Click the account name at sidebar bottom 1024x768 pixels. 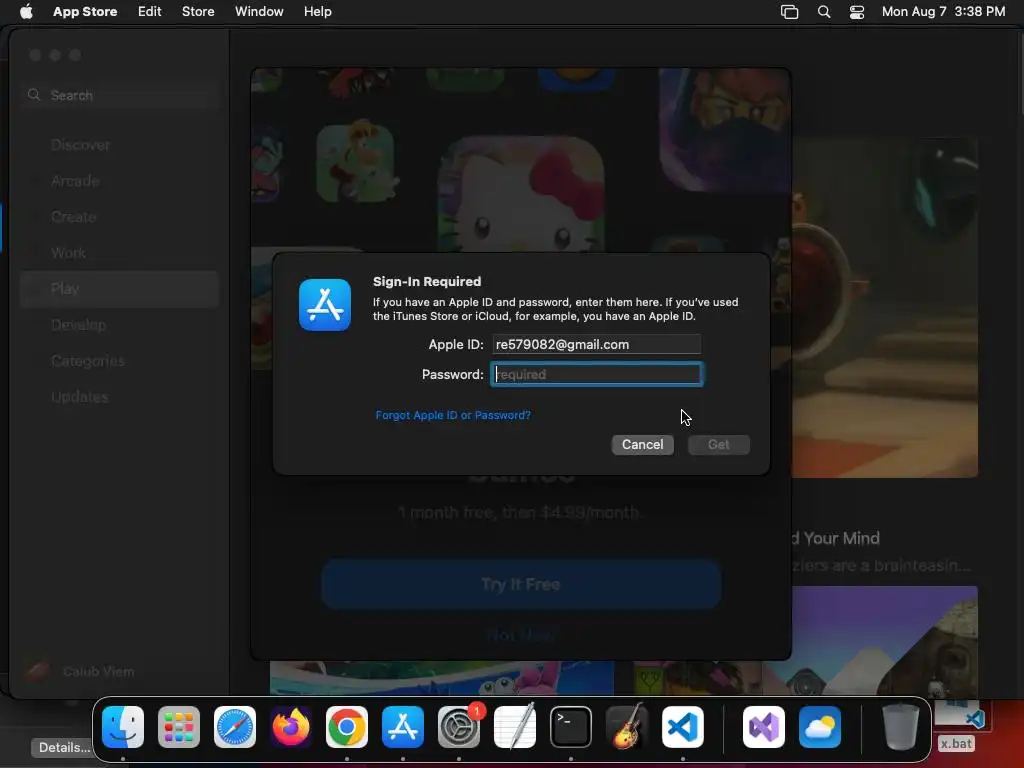[x=99, y=671]
